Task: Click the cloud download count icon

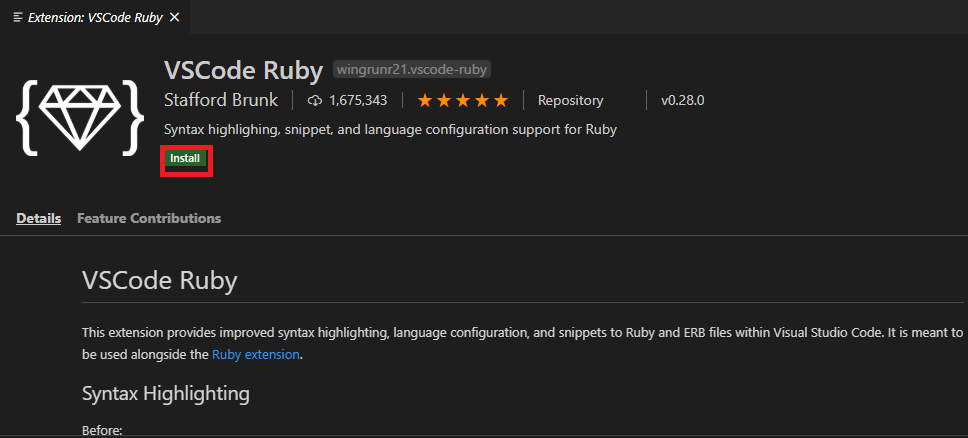Action: [x=315, y=100]
